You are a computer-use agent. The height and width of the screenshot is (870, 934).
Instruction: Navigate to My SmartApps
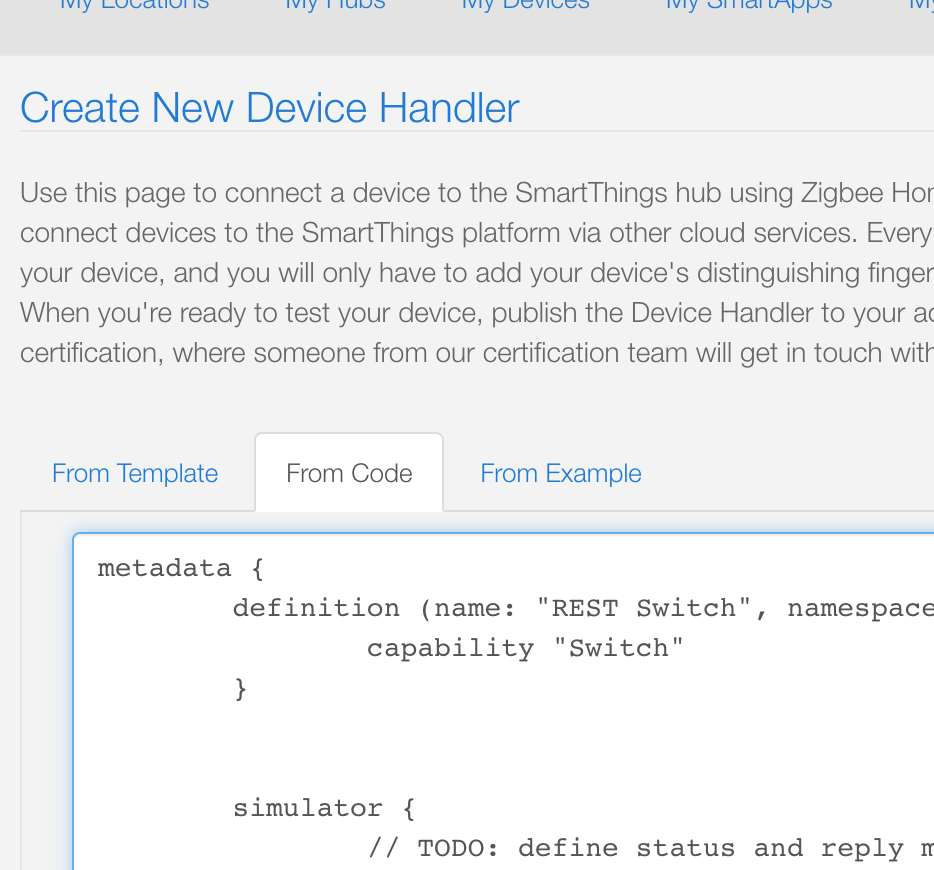click(x=748, y=5)
